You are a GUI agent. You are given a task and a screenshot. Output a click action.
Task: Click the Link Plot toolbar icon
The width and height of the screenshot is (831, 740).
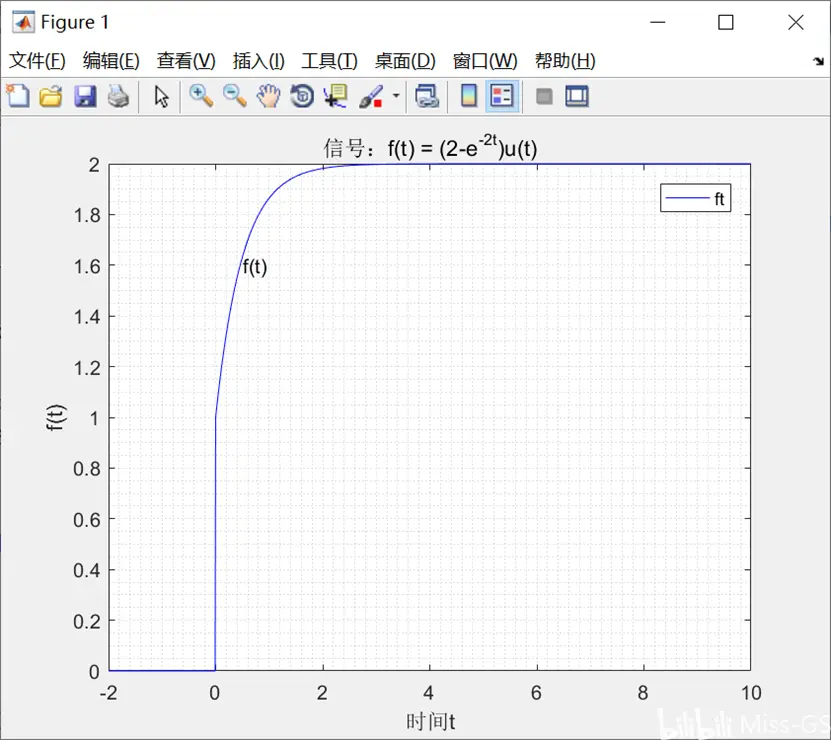tap(427, 96)
